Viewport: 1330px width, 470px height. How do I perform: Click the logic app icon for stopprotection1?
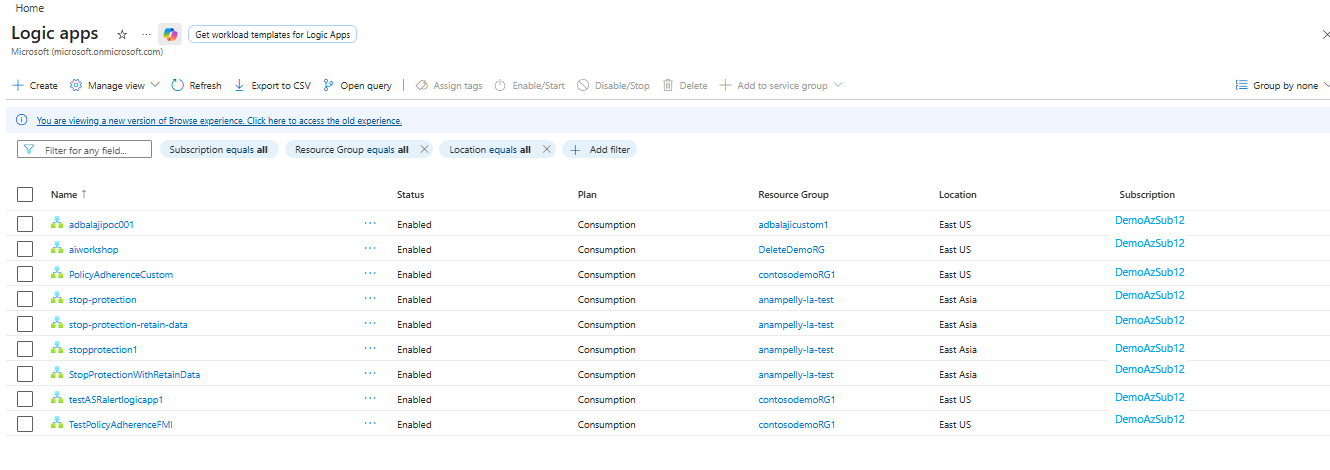(57, 349)
